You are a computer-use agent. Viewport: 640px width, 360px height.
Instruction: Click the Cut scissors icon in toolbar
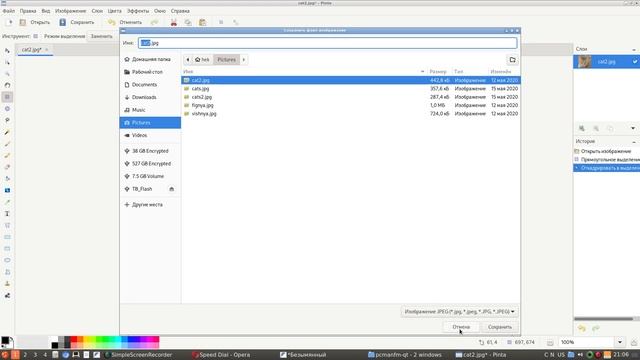(x=174, y=22)
